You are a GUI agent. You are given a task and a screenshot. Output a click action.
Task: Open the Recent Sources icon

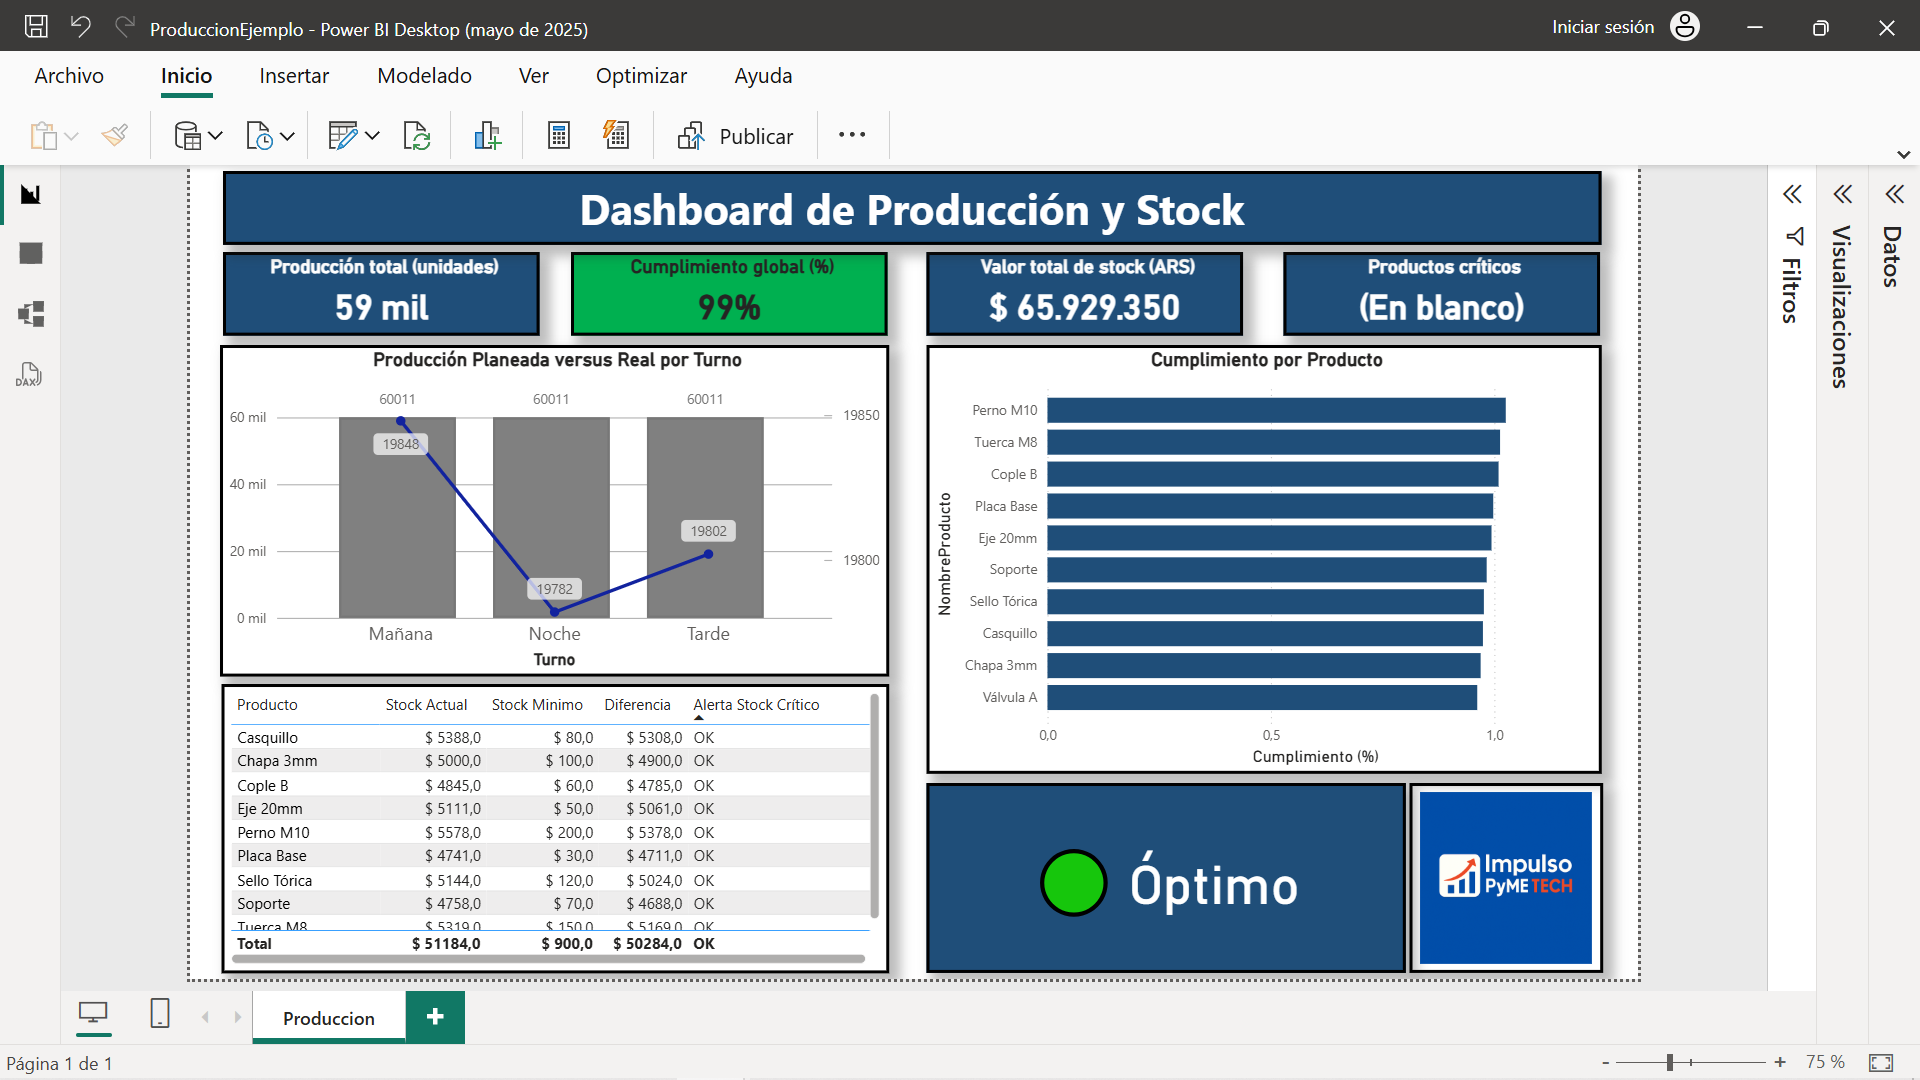[x=259, y=136]
